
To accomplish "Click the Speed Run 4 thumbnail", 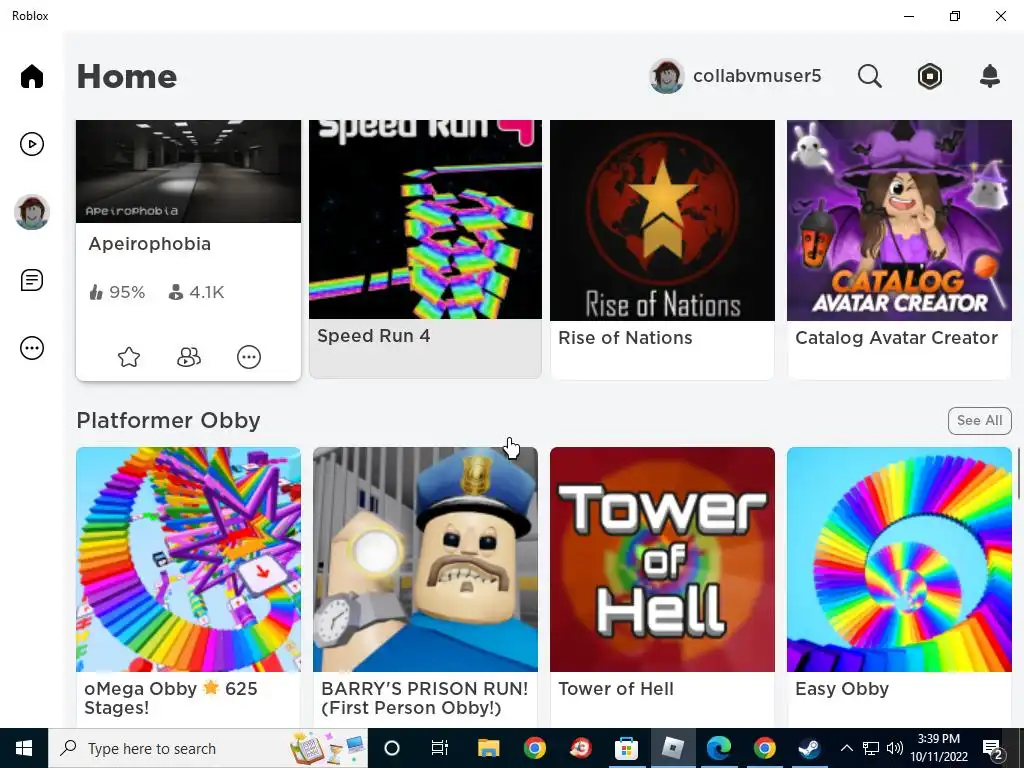I will pos(425,219).
